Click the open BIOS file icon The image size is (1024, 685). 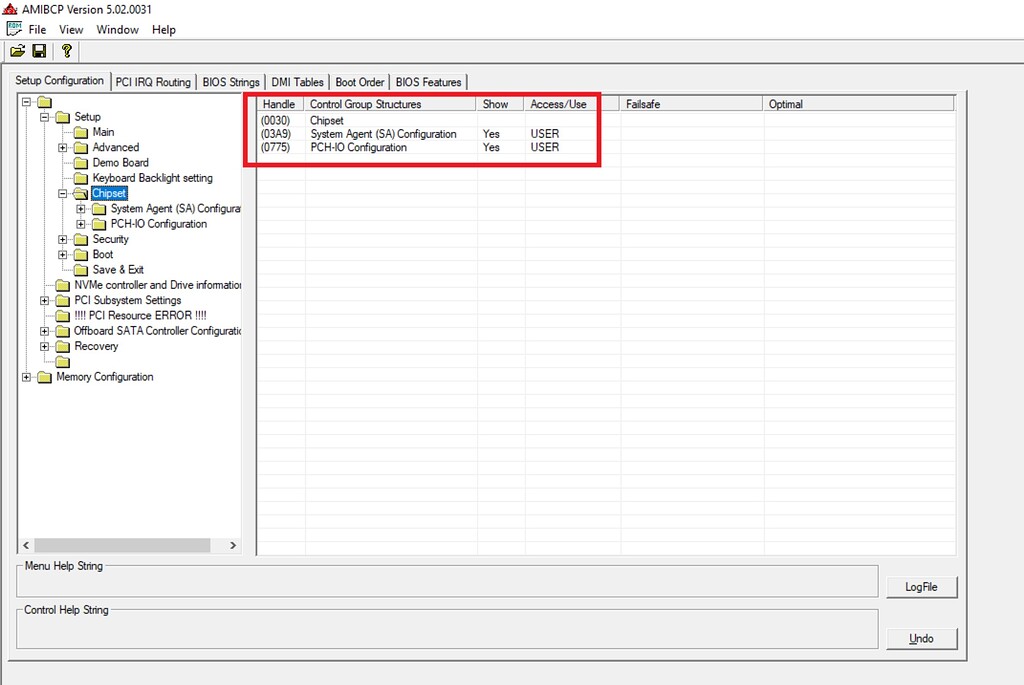click(x=17, y=51)
